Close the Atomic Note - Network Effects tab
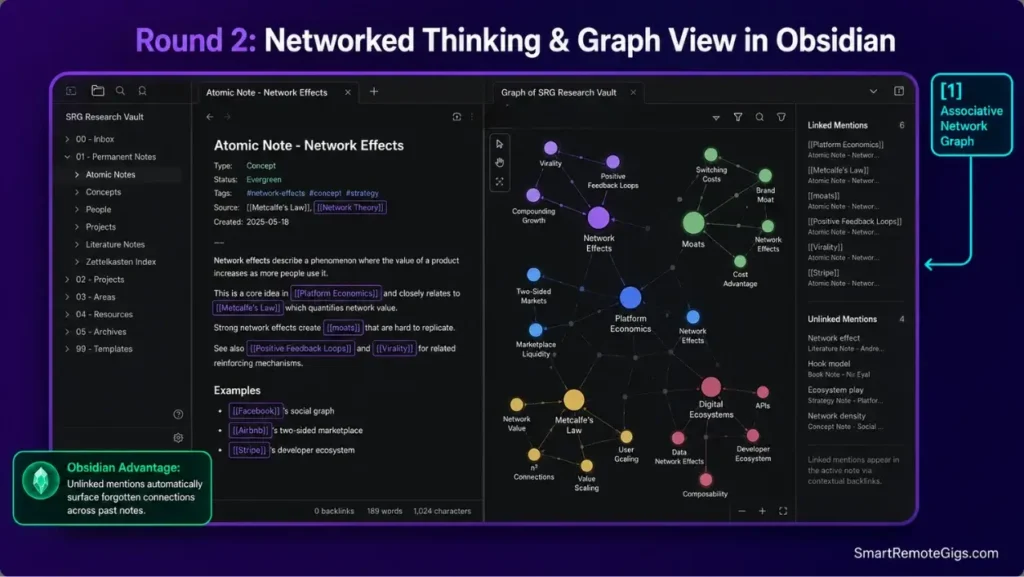 coord(348,93)
